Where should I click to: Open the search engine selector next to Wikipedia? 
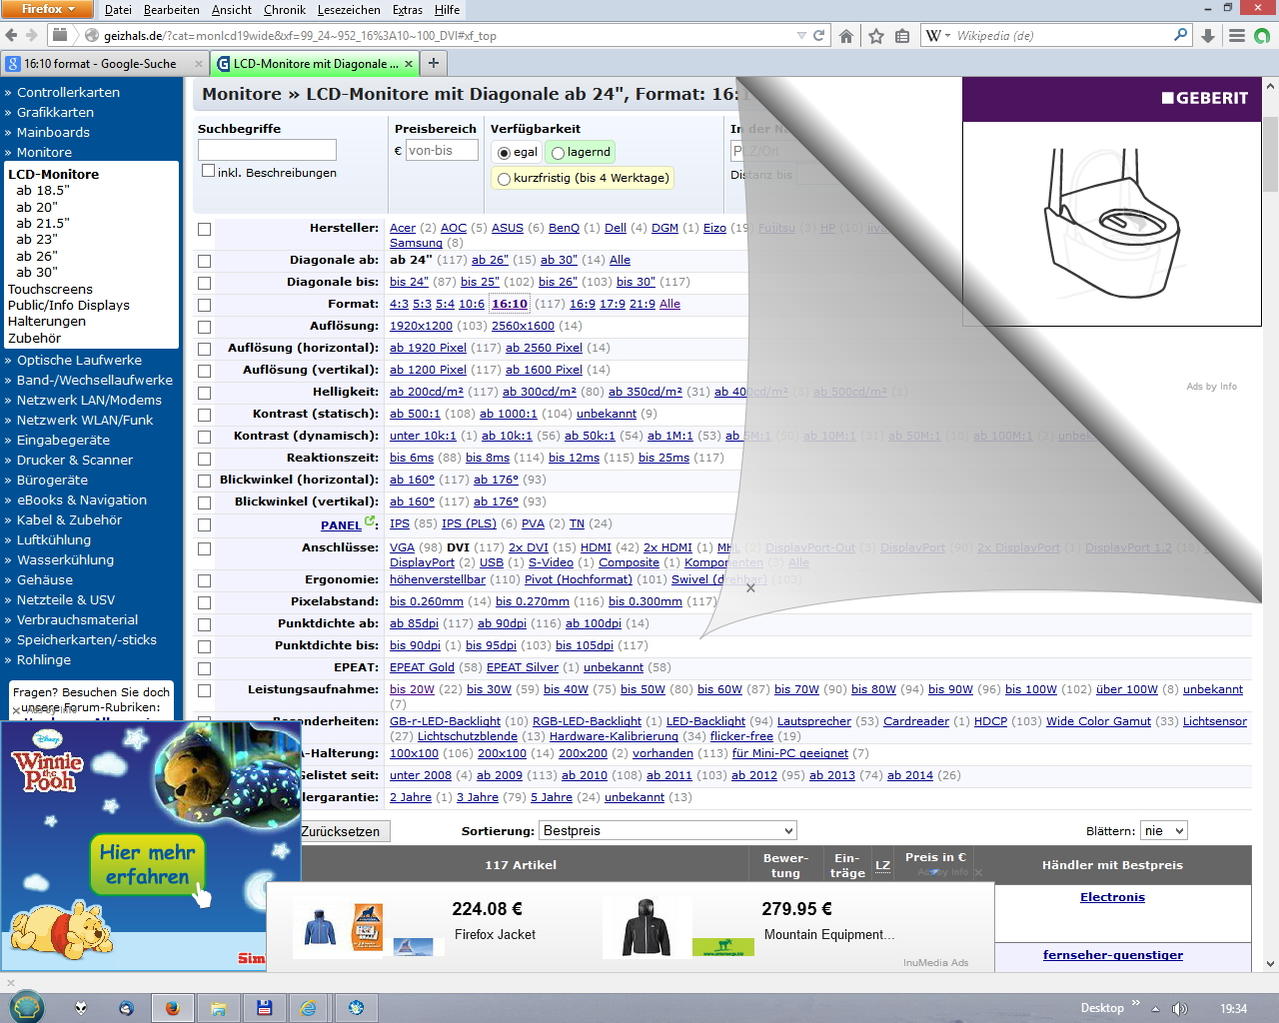pos(938,35)
